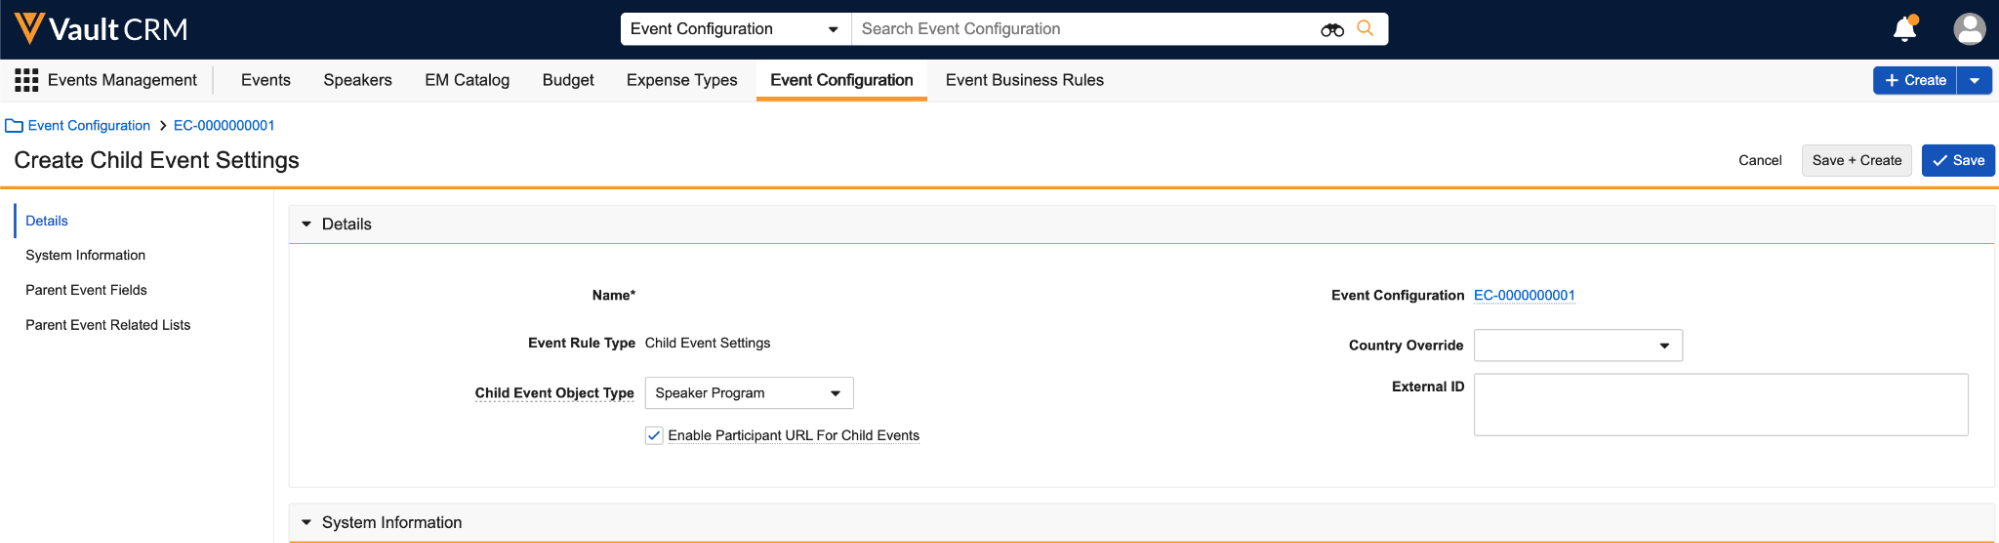
Task: Switch to the Event Business Rules tab
Action: click(1024, 80)
